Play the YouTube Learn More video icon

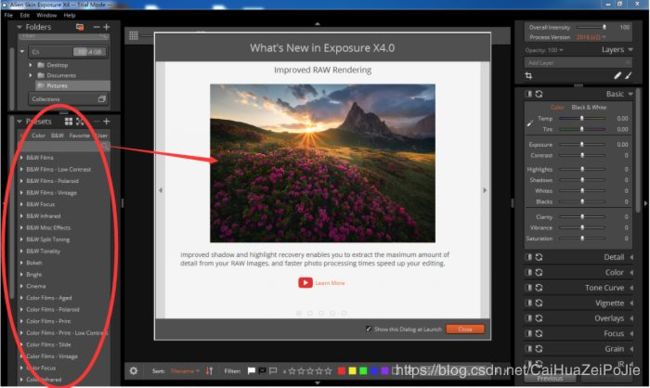click(306, 283)
